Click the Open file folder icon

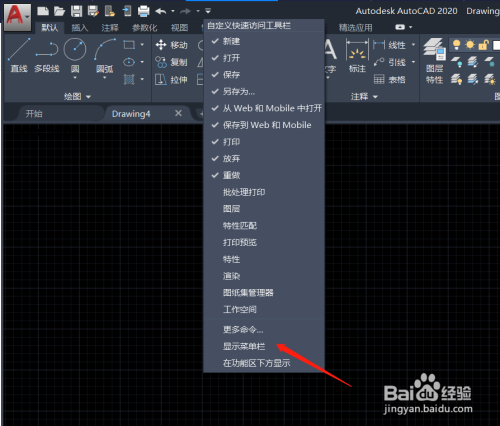[x=59, y=11]
